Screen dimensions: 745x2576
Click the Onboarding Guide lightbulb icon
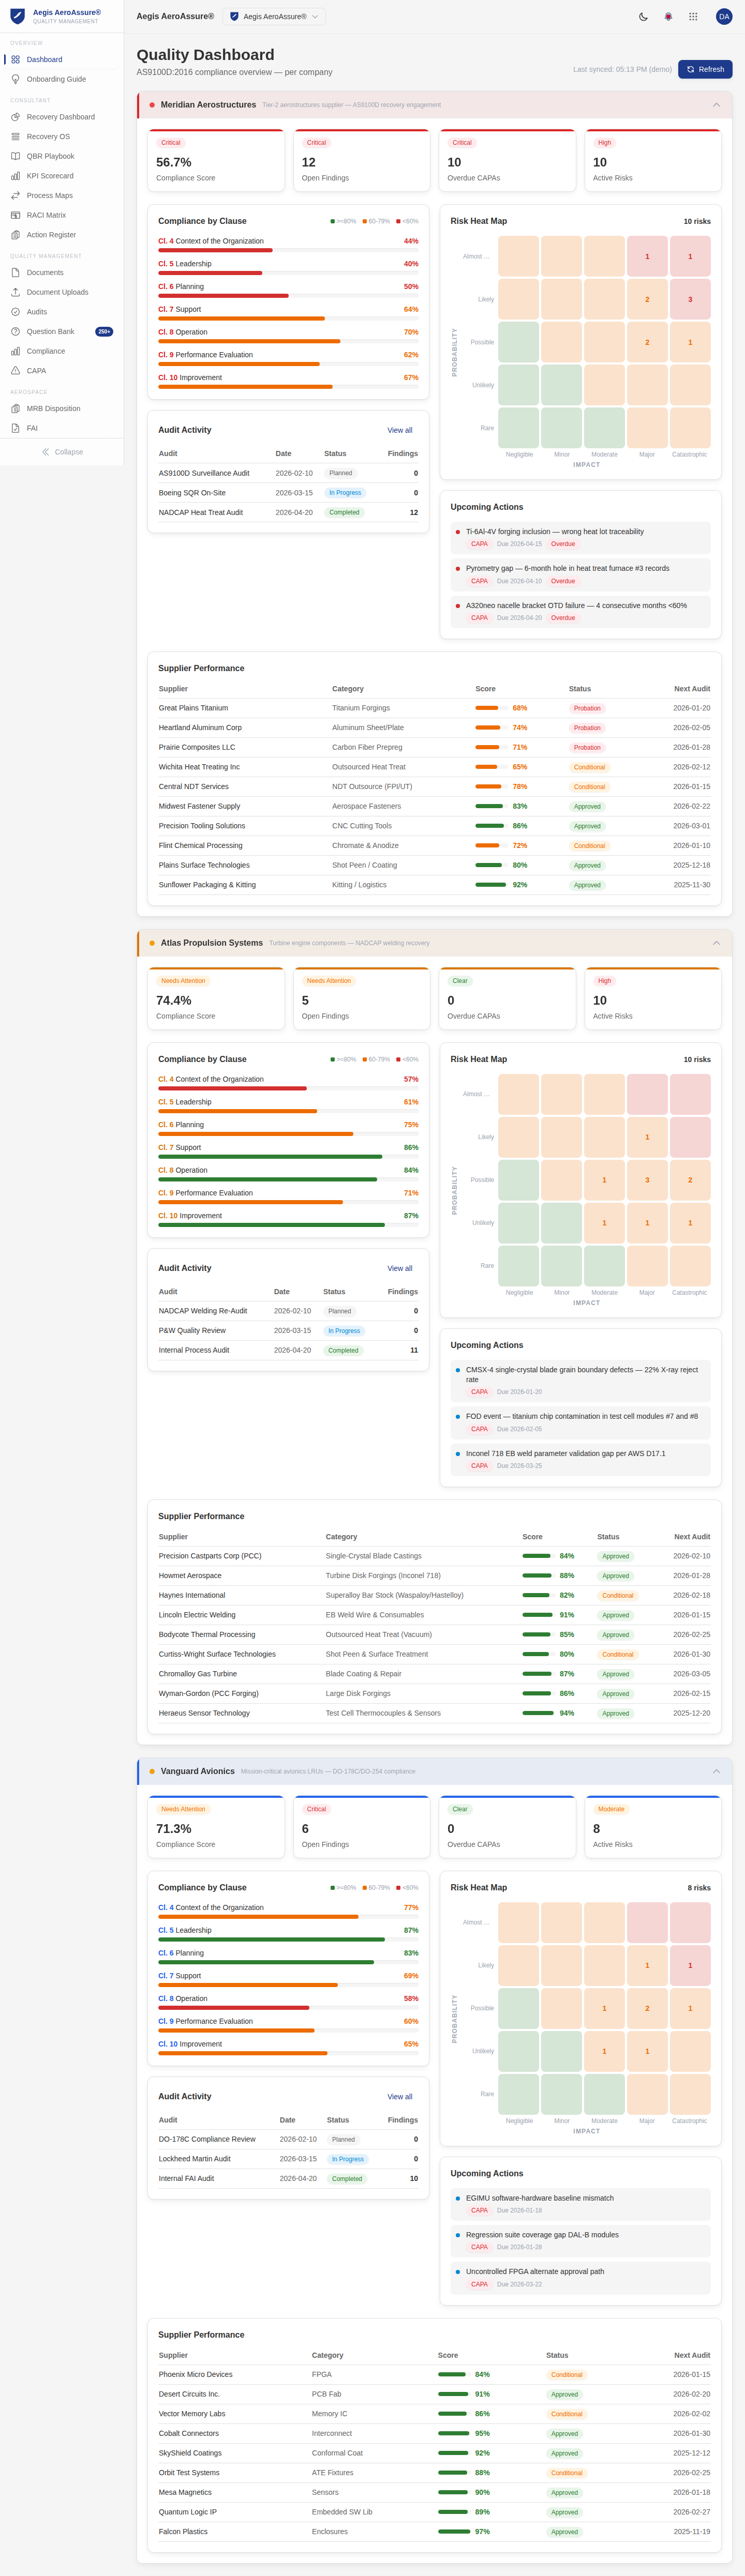(x=15, y=79)
